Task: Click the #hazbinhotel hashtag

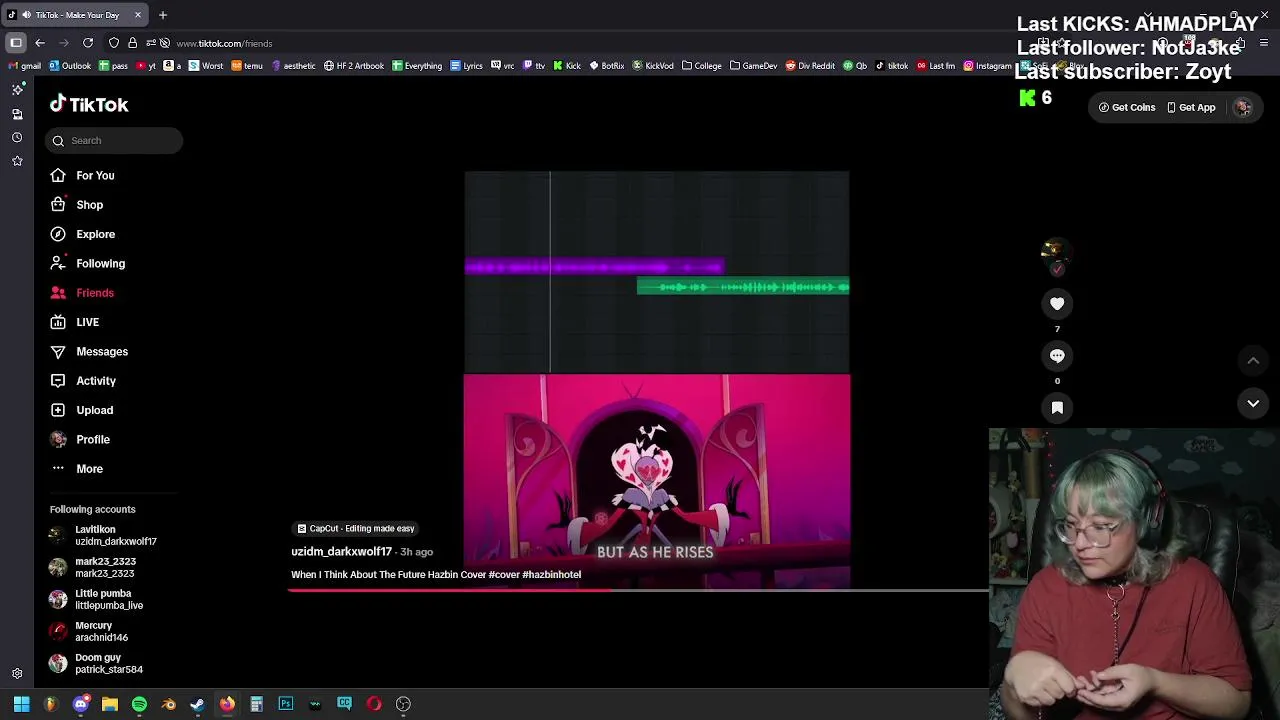Action: pyautogui.click(x=551, y=575)
